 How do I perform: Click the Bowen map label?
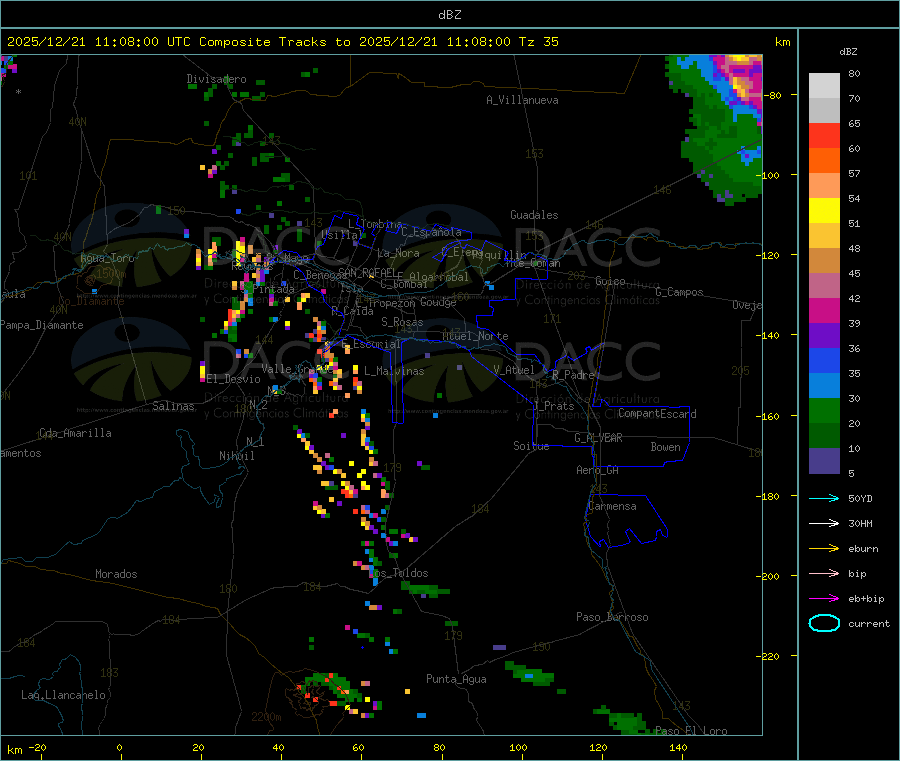point(665,447)
